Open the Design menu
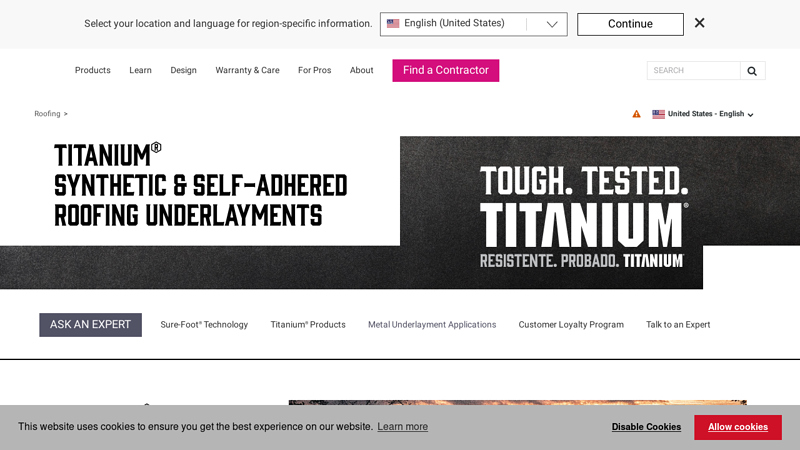Viewport: 800px width, 450px height. coord(183,70)
